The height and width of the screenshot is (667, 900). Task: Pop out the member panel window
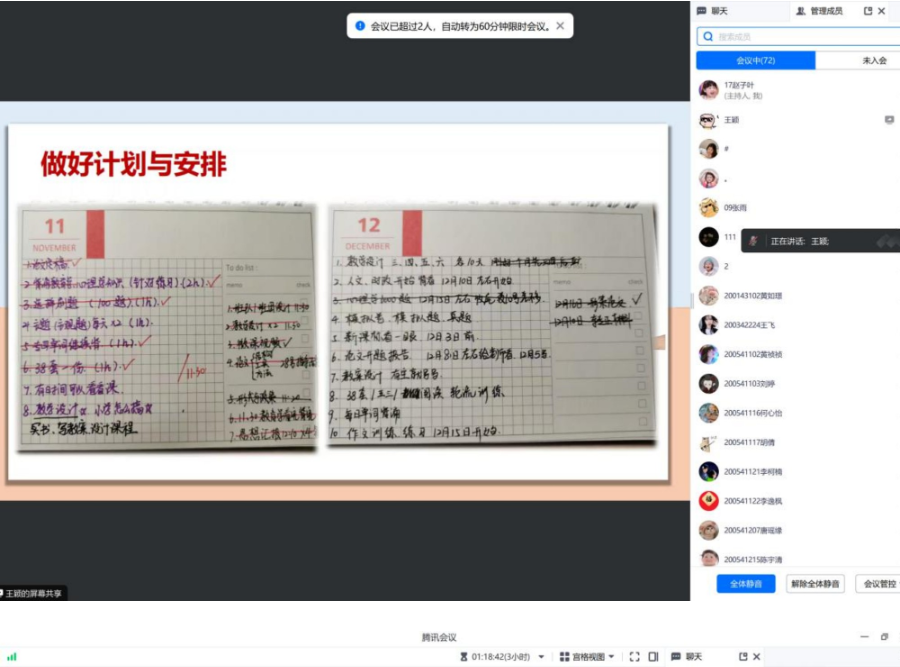click(x=867, y=11)
